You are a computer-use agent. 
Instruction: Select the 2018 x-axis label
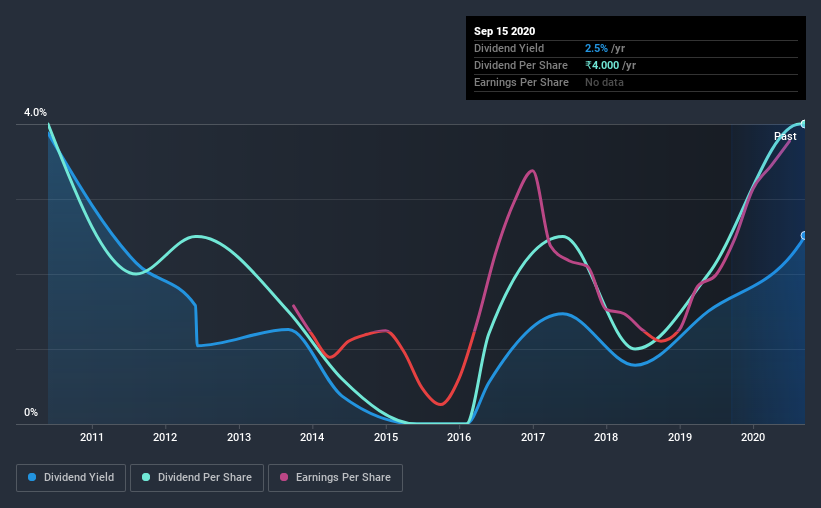606,437
